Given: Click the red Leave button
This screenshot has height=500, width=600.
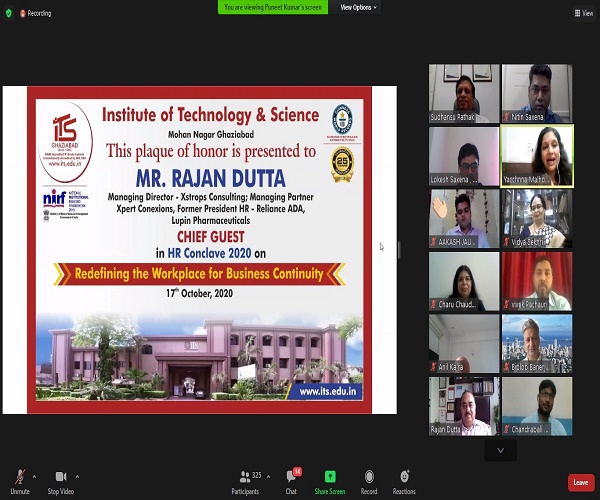Looking at the screenshot, I should pyautogui.click(x=581, y=482).
